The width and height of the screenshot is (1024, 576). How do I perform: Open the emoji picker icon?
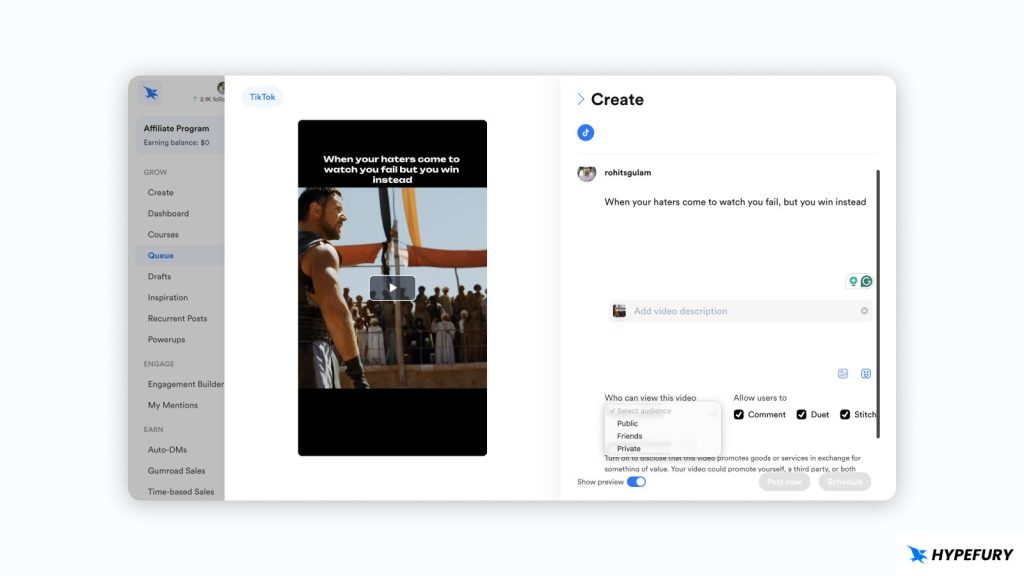pos(866,374)
